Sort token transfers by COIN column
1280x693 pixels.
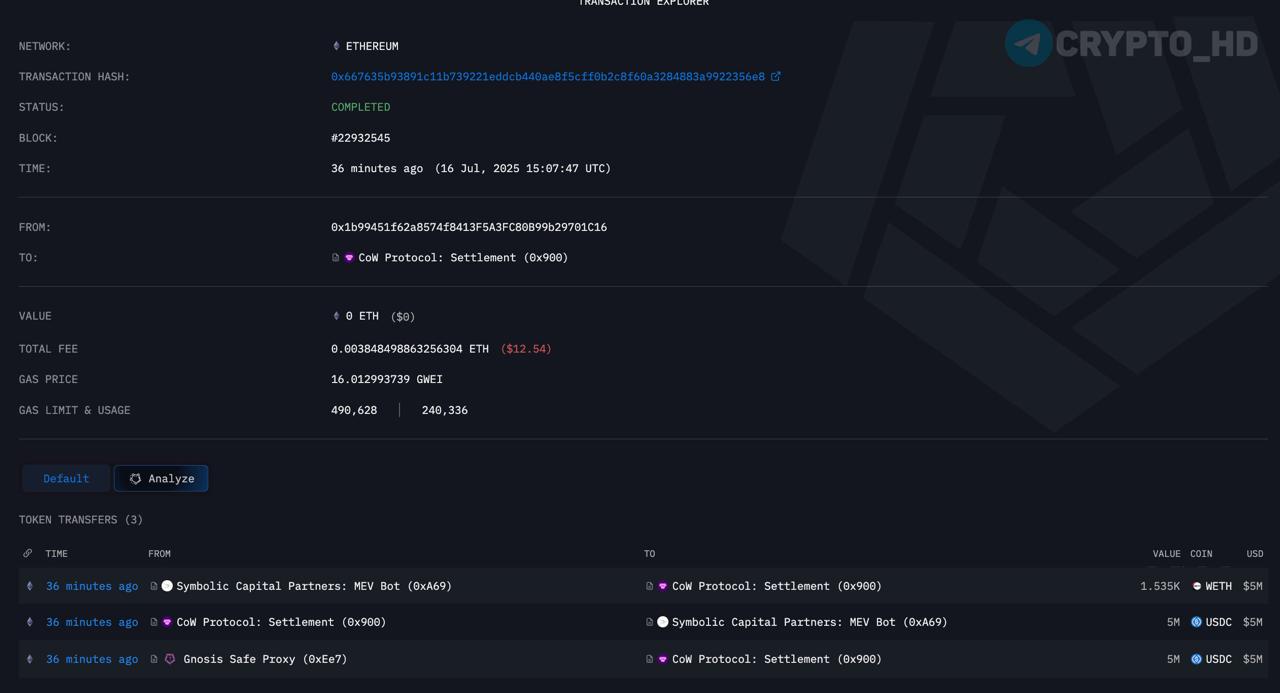[1201, 553]
